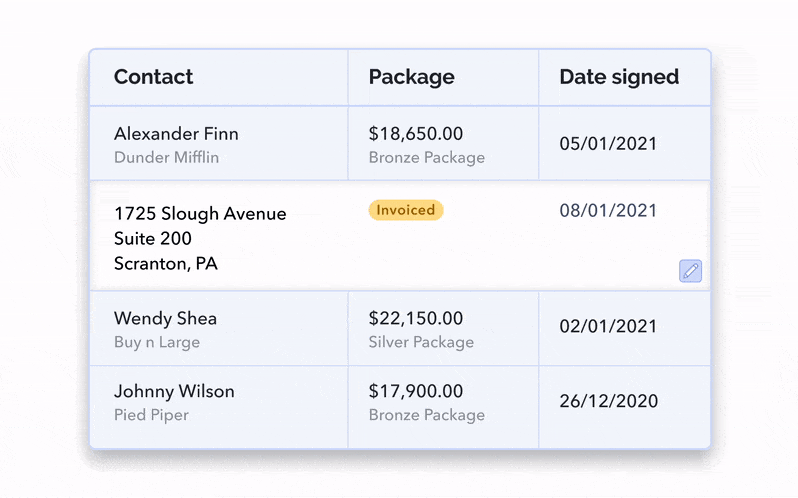Click the Dunder Mifflin company name

[166, 157]
